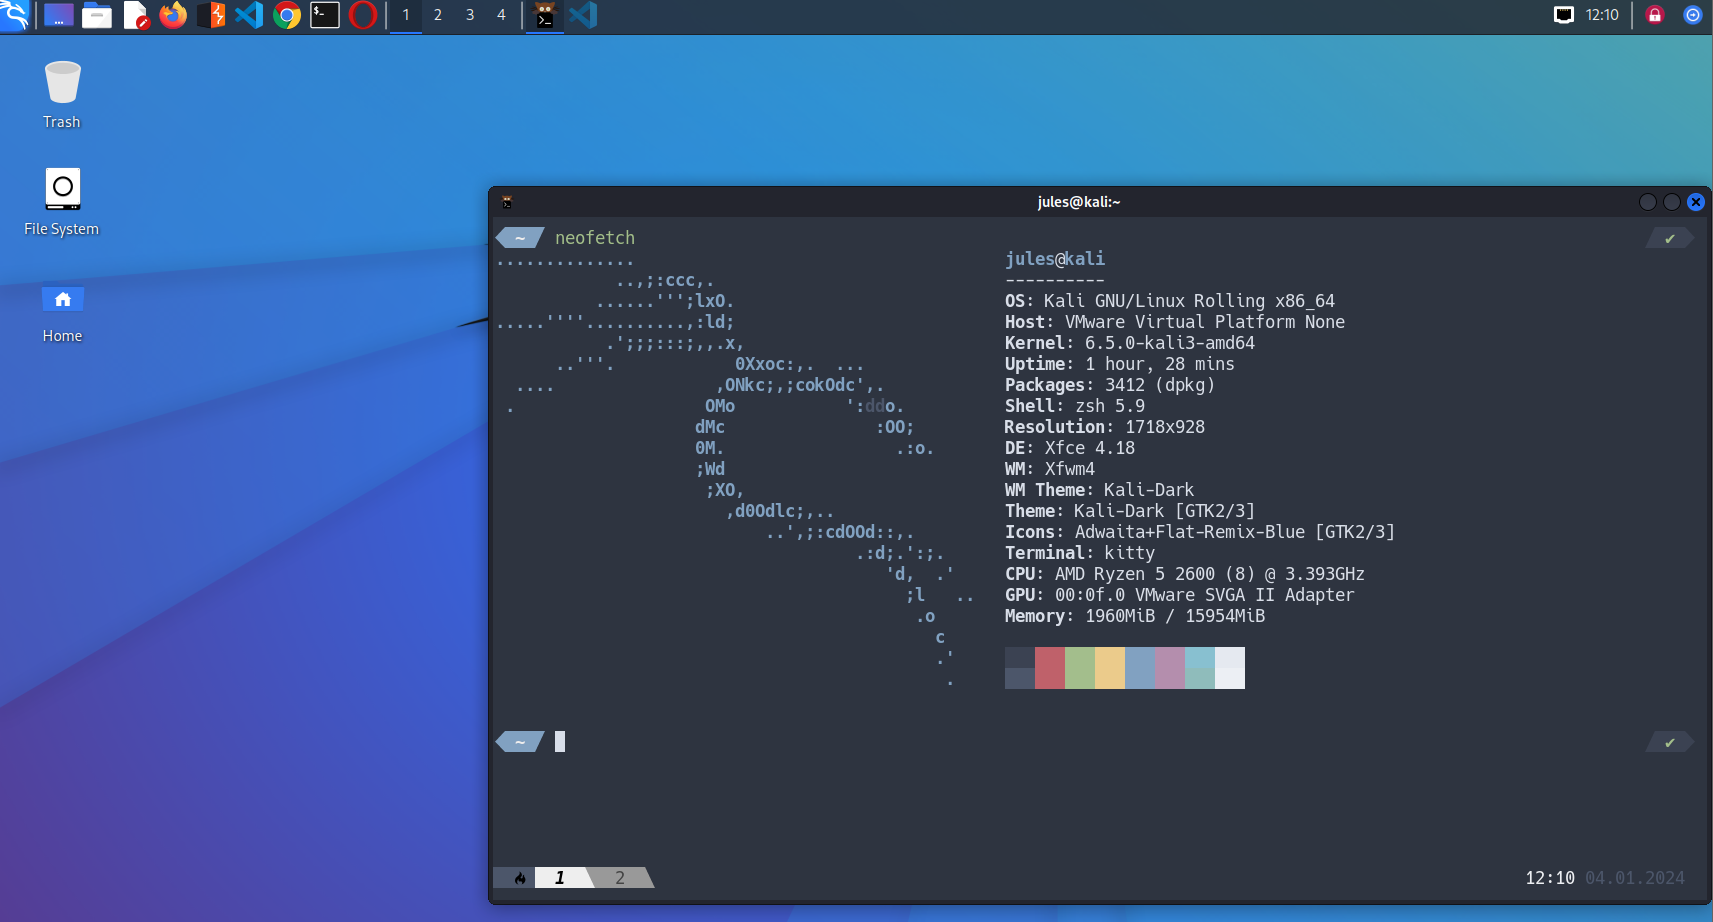Switch to workspace 3
The height and width of the screenshot is (922, 1713).
[470, 15]
